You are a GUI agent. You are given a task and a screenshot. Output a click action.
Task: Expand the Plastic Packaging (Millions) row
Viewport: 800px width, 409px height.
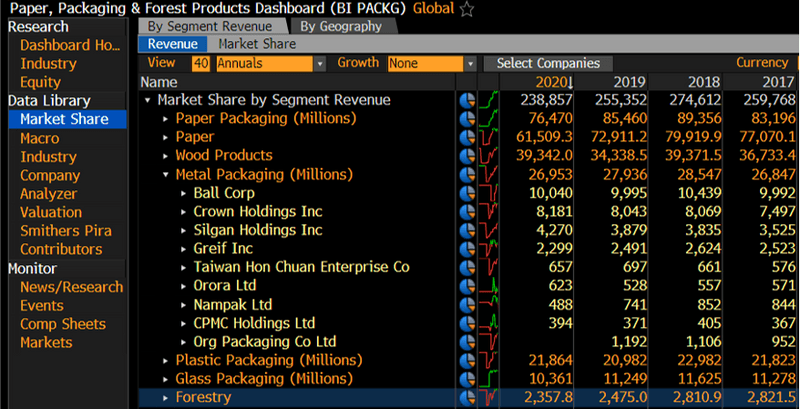(x=166, y=360)
